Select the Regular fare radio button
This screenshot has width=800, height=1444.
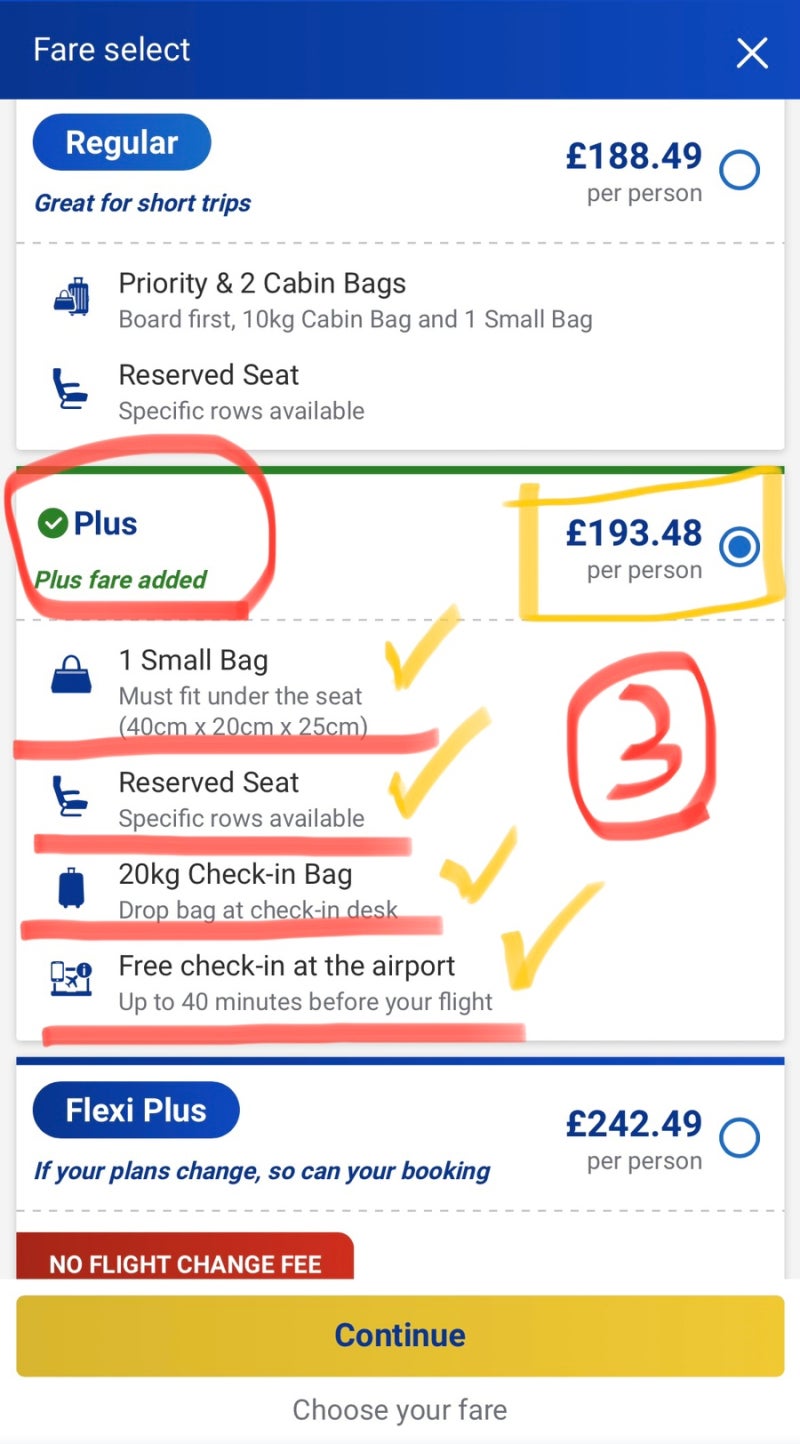point(740,171)
